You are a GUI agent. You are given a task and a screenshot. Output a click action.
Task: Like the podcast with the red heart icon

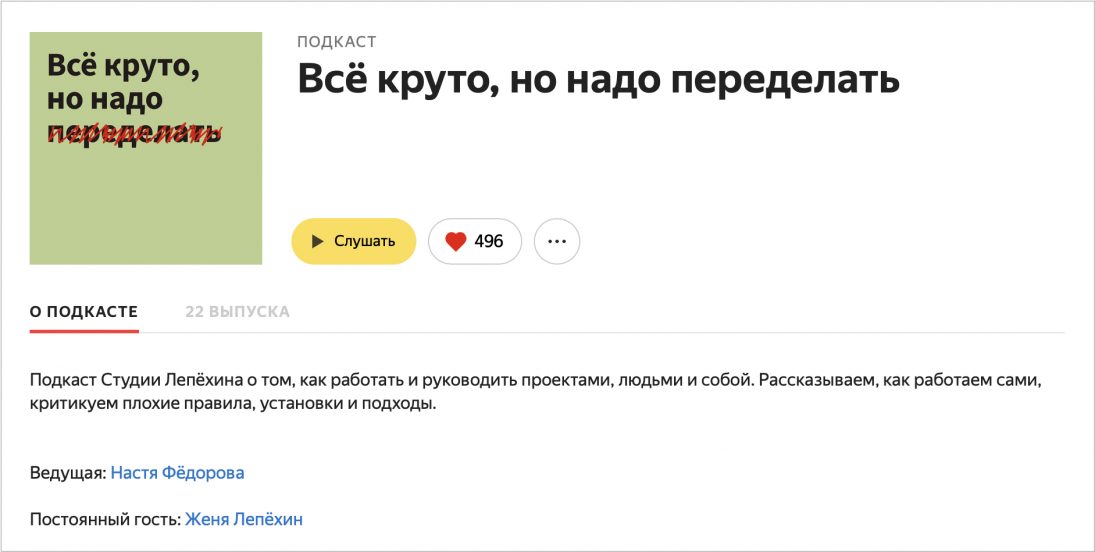(456, 241)
